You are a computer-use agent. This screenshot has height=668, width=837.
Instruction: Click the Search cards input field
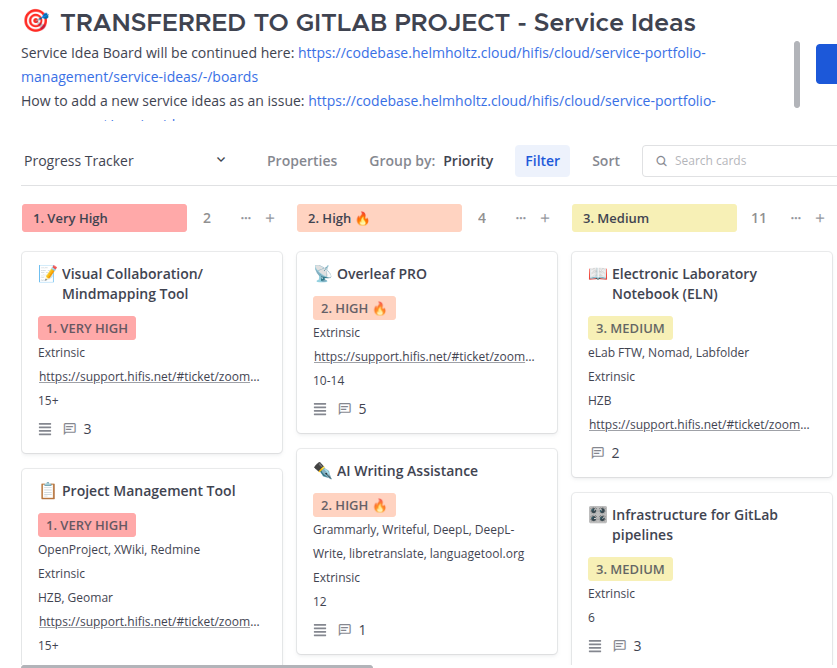750,161
